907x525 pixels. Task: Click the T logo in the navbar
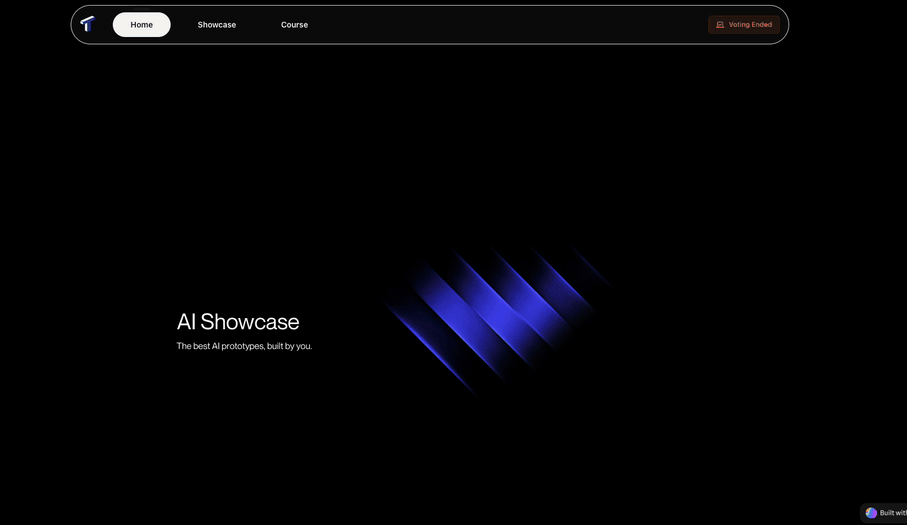88,24
